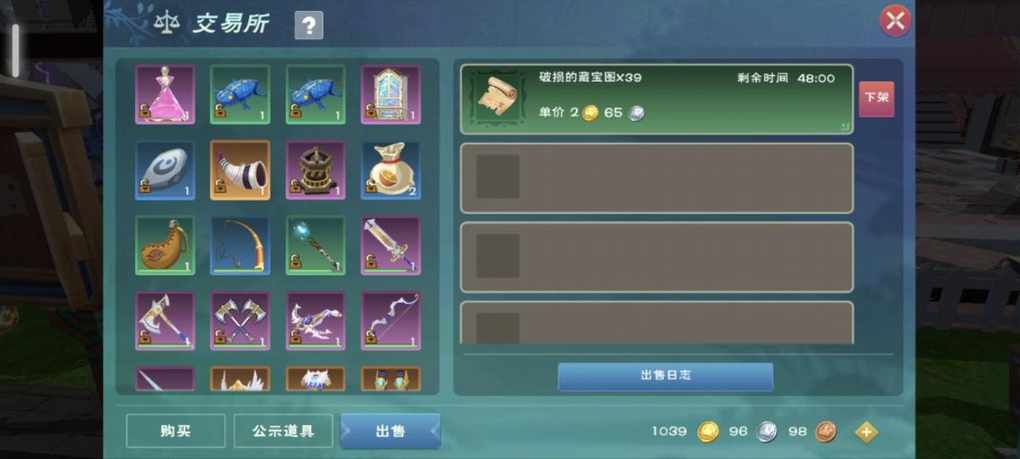Switch to the 购买 tab
Image resolution: width=1020 pixels, height=459 pixels.
pyautogui.click(x=176, y=431)
